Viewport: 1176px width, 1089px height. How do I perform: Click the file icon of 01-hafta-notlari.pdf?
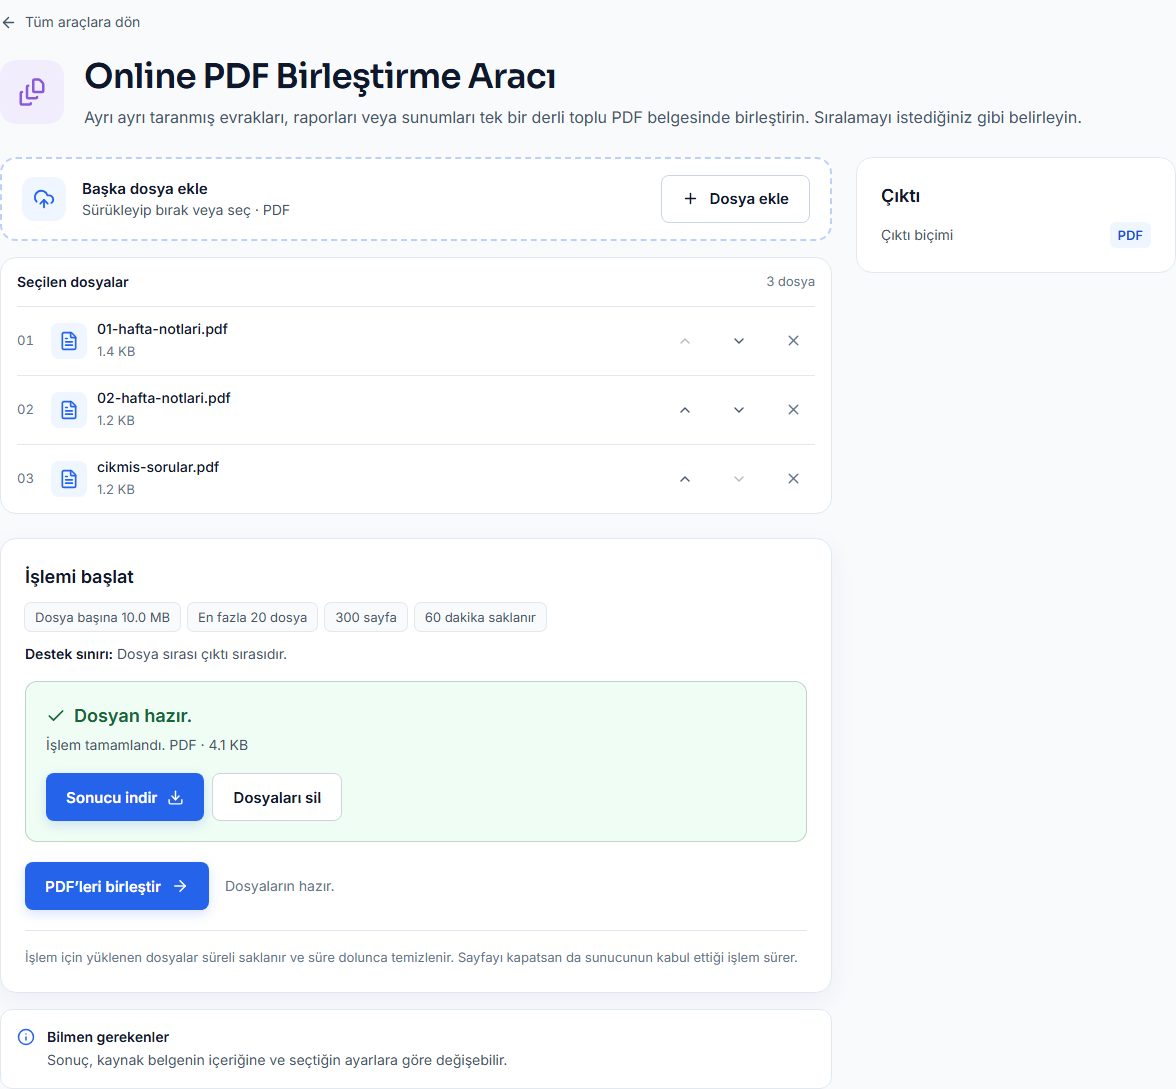69,340
